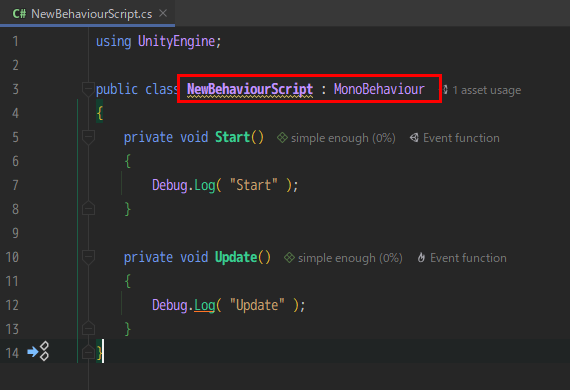Viewport: 570px width, 390px height.
Task: Click the "Start" string literal on line 7
Action: [254, 185]
